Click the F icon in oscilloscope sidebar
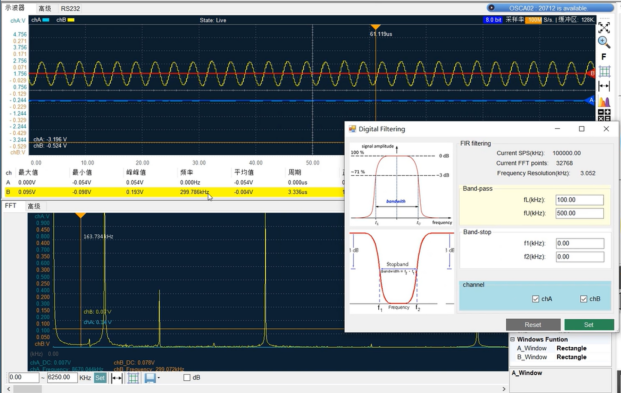Screen dimensions: 621x393 pyautogui.click(x=604, y=57)
